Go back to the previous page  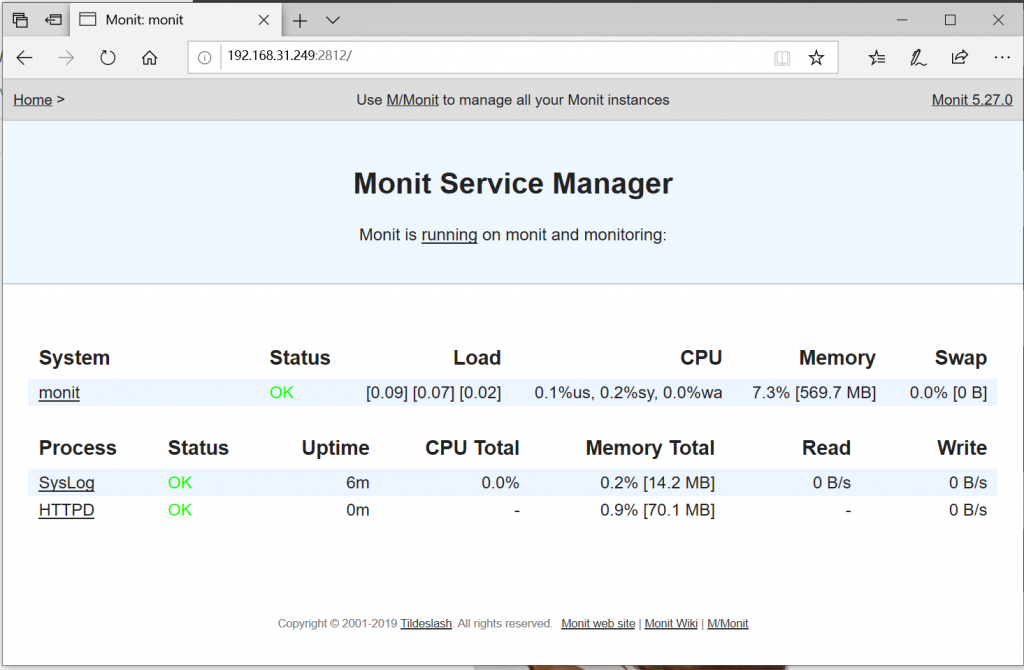(24, 58)
